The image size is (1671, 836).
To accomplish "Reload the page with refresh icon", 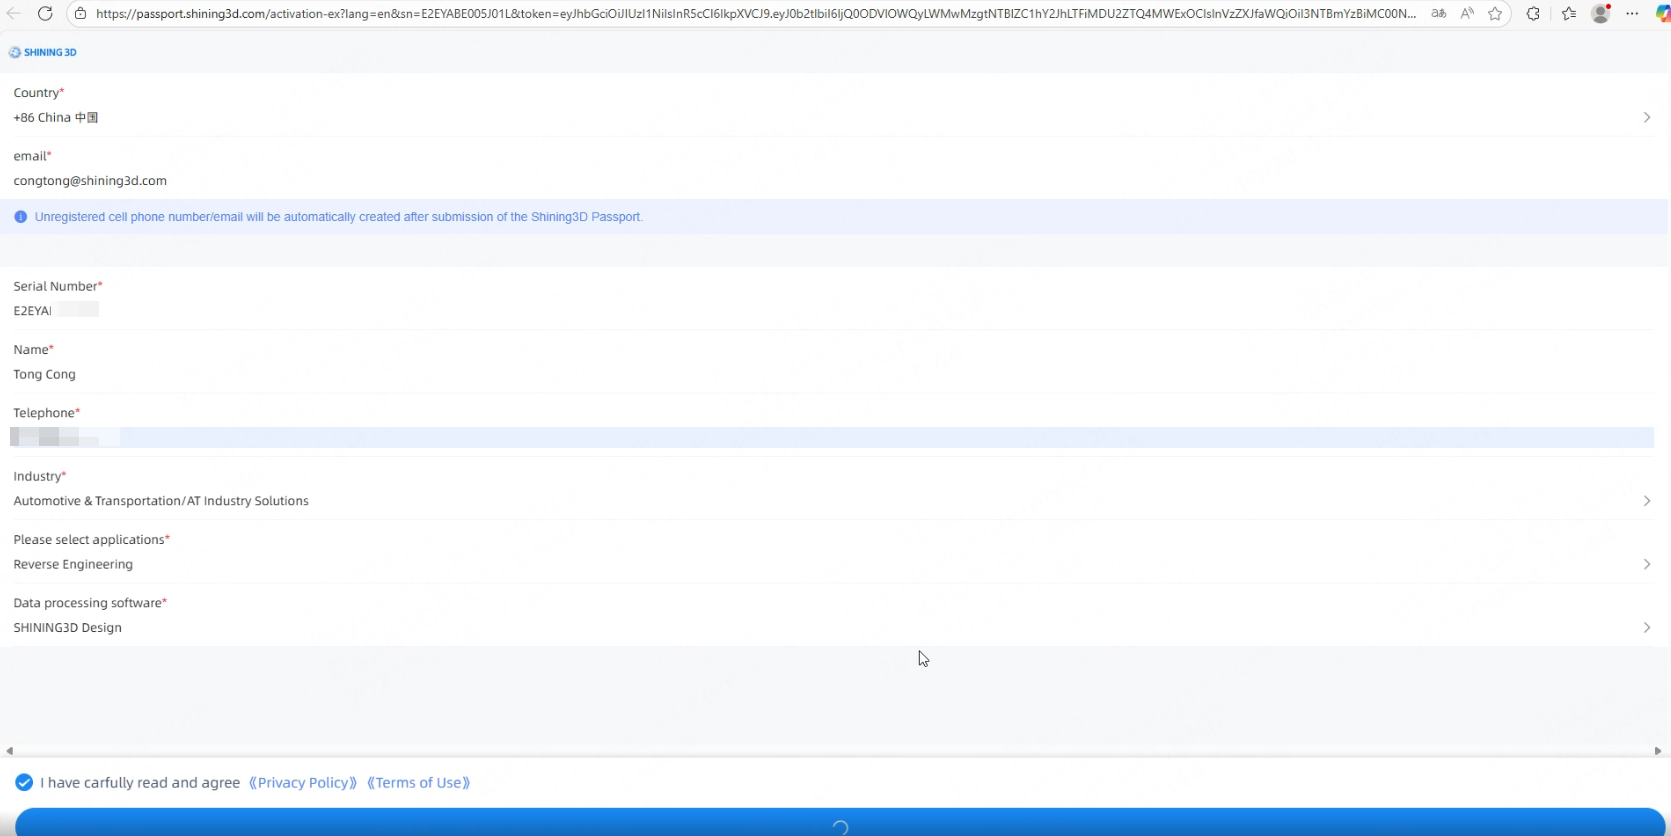I will pyautogui.click(x=45, y=14).
